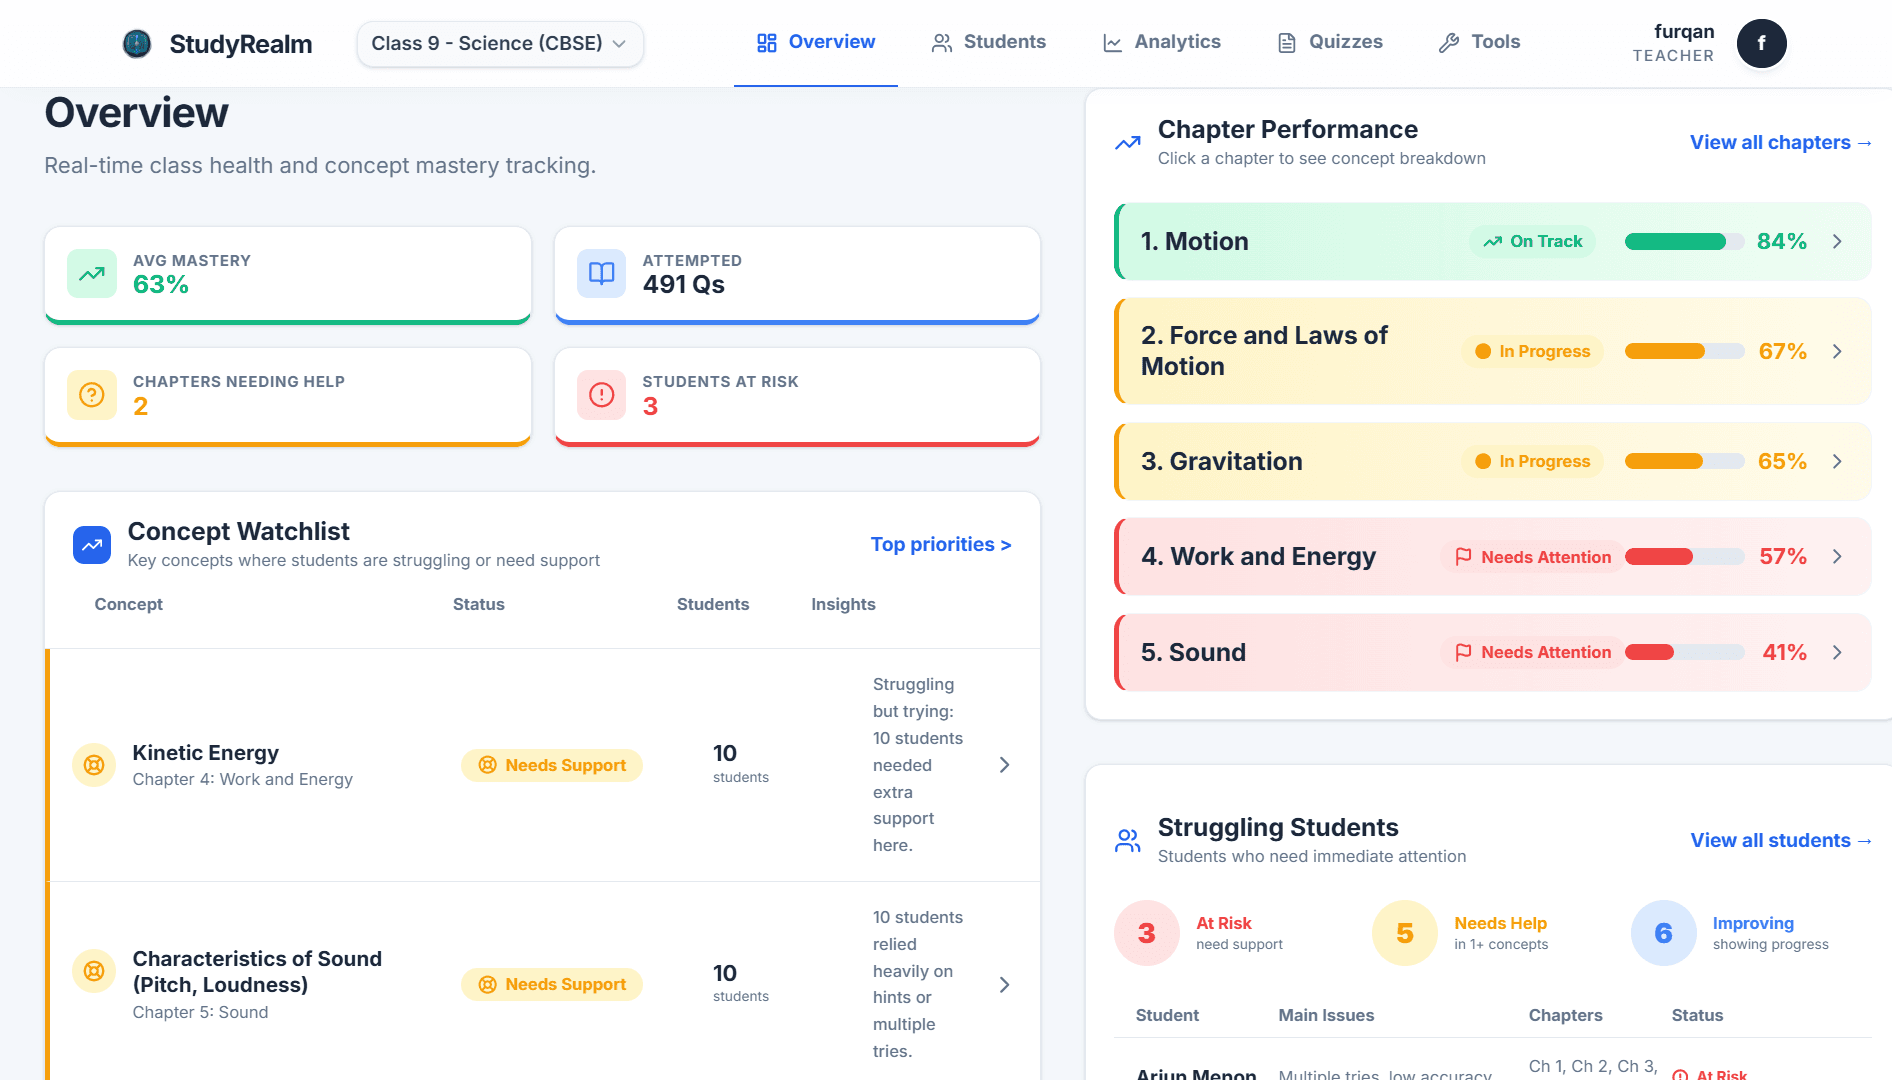Click the Status column header in watchlist
Viewport: 1892px width, 1080px height.
click(479, 604)
